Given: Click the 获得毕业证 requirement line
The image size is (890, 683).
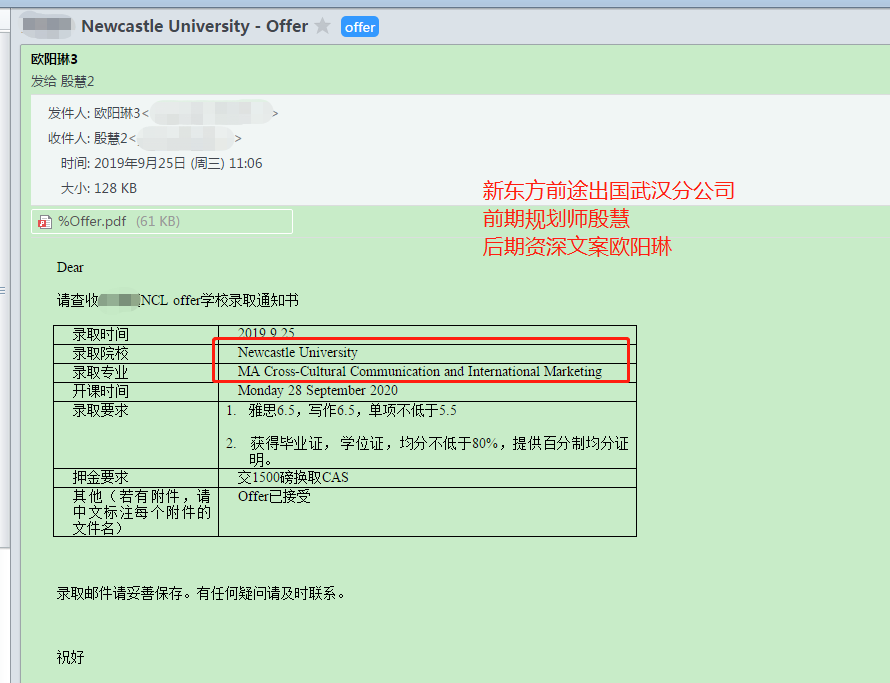Looking at the screenshot, I should pyautogui.click(x=427, y=451).
